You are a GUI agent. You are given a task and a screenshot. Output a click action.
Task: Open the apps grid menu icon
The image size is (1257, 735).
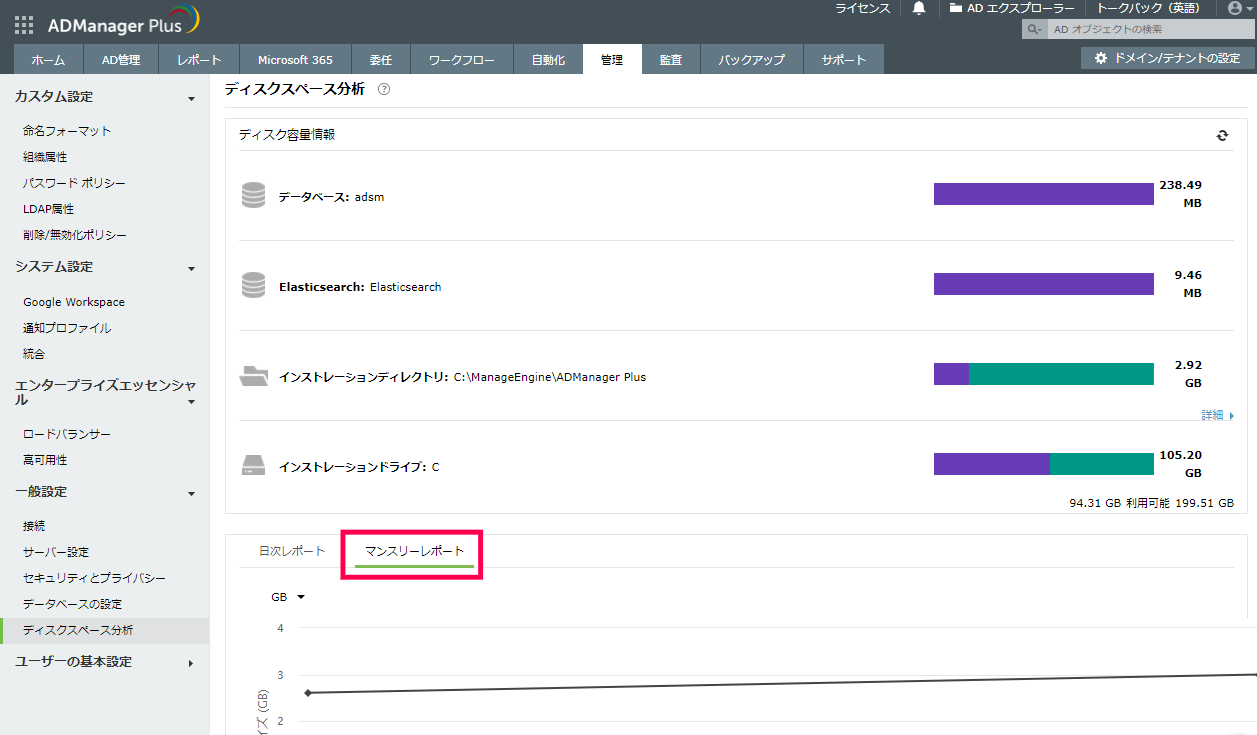point(24,25)
